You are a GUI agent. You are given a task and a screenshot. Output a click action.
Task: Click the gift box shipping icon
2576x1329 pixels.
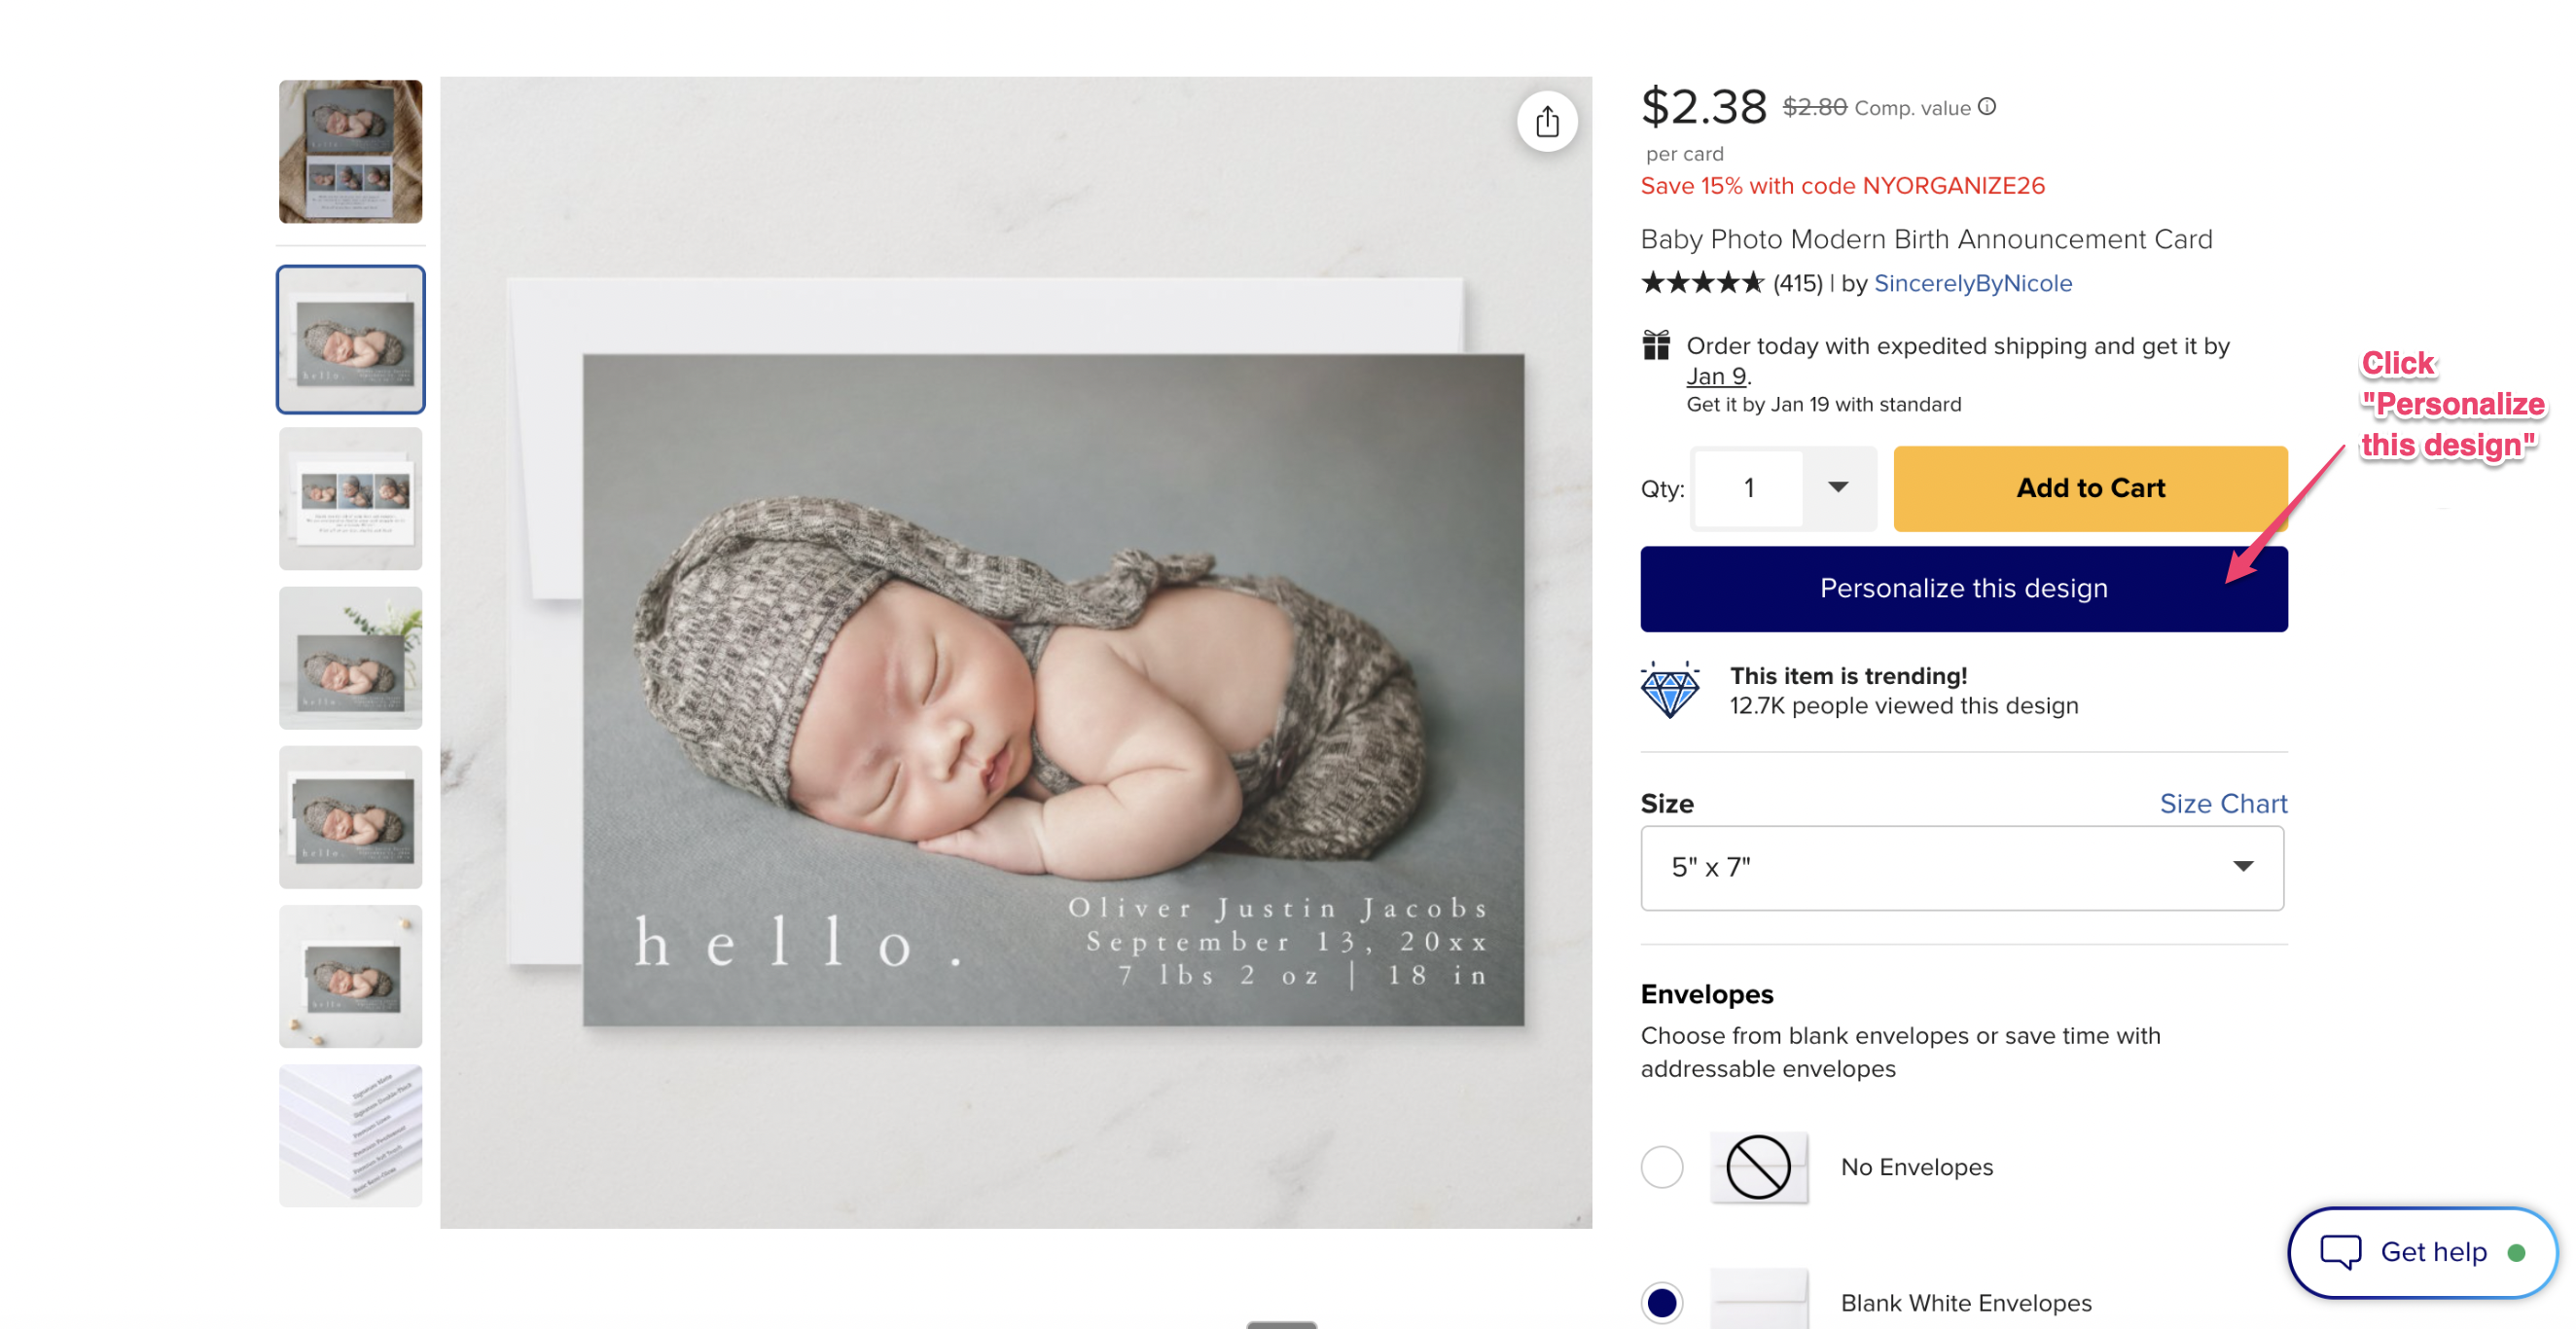pyautogui.click(x=1656, y=345)
